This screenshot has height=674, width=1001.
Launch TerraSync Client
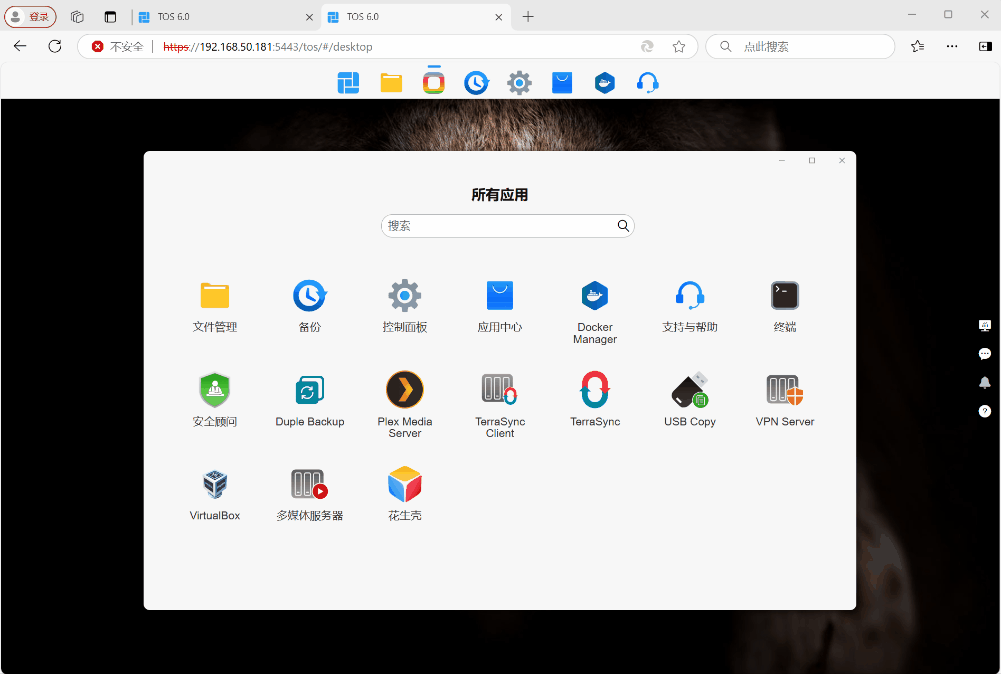point(500,406)
